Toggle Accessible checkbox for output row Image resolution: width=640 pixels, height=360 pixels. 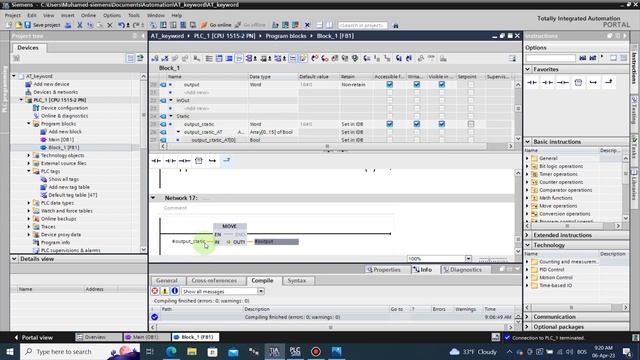(x=390, y=84)
